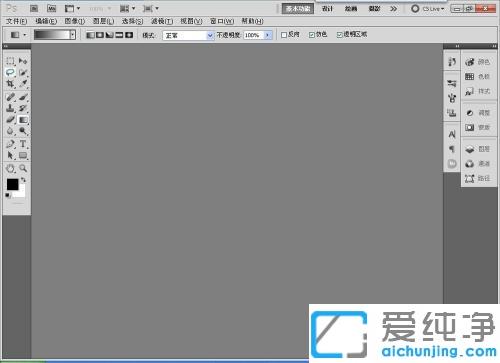Switch to the 设计 workspace

click(x=327, y=9)
